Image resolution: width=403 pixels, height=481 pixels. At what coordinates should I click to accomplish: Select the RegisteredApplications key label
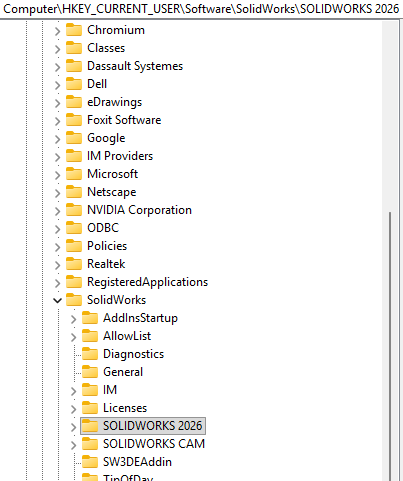147,282
